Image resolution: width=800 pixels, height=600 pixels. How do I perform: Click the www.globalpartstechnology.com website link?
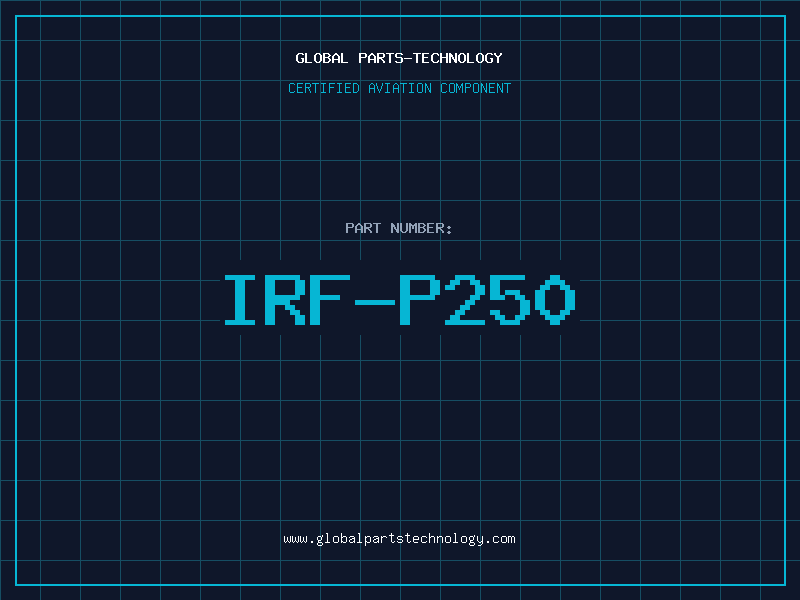(x=399, y=539)
